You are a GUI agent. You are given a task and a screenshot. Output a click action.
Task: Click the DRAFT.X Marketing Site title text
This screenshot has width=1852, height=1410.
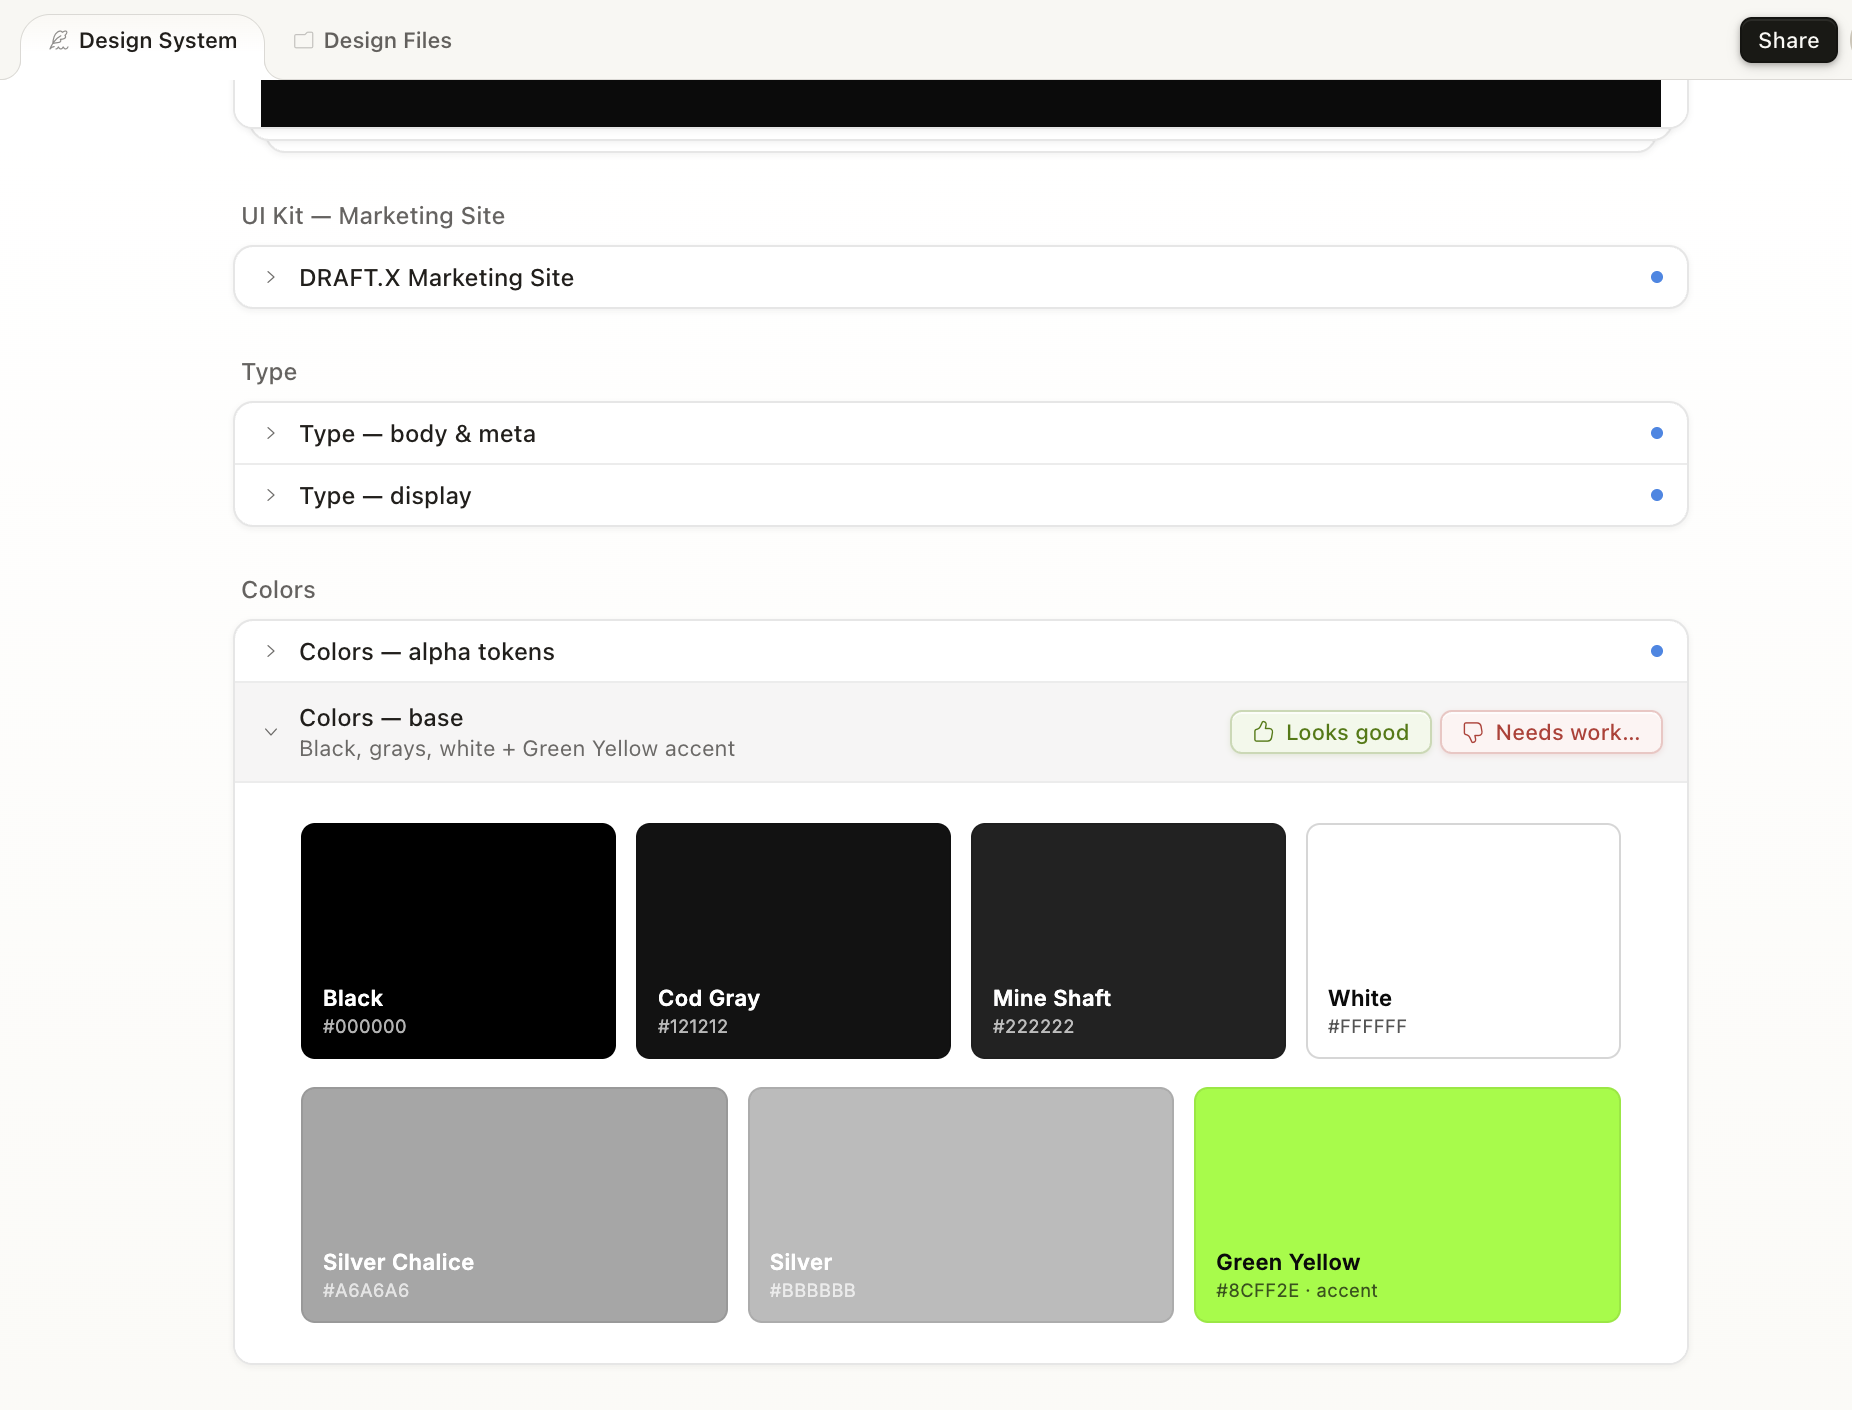pos(436,278)
